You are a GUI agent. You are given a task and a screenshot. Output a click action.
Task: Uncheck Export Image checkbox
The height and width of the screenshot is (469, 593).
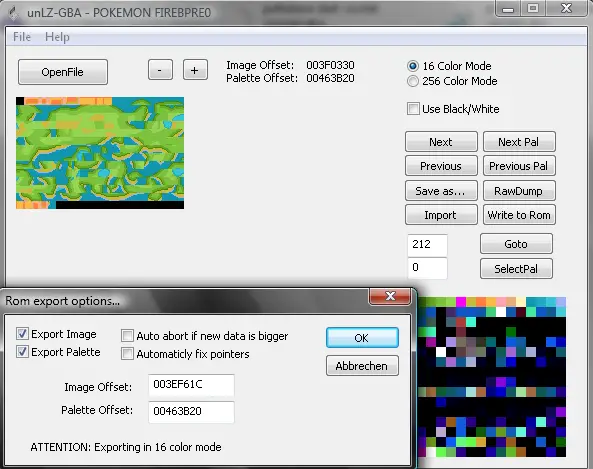click(22, 334)
